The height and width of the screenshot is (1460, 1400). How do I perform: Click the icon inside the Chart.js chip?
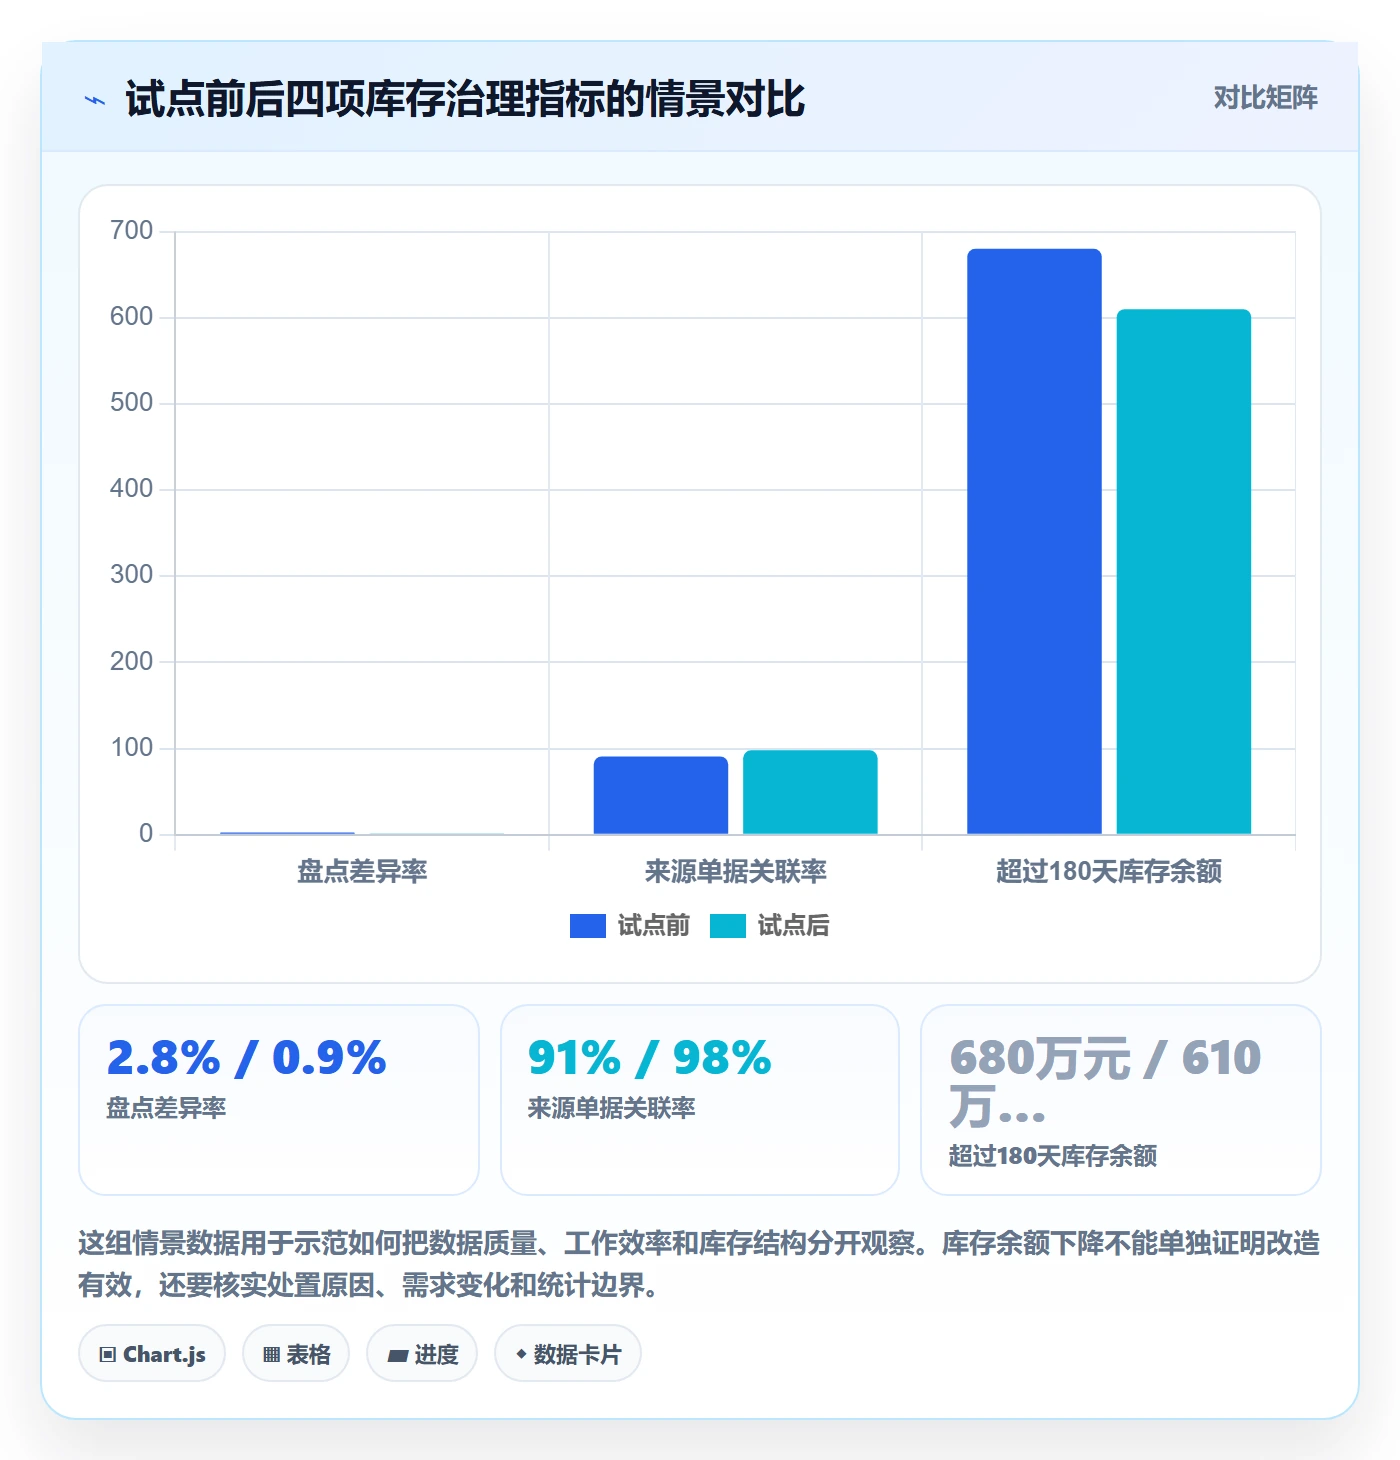108,1355
